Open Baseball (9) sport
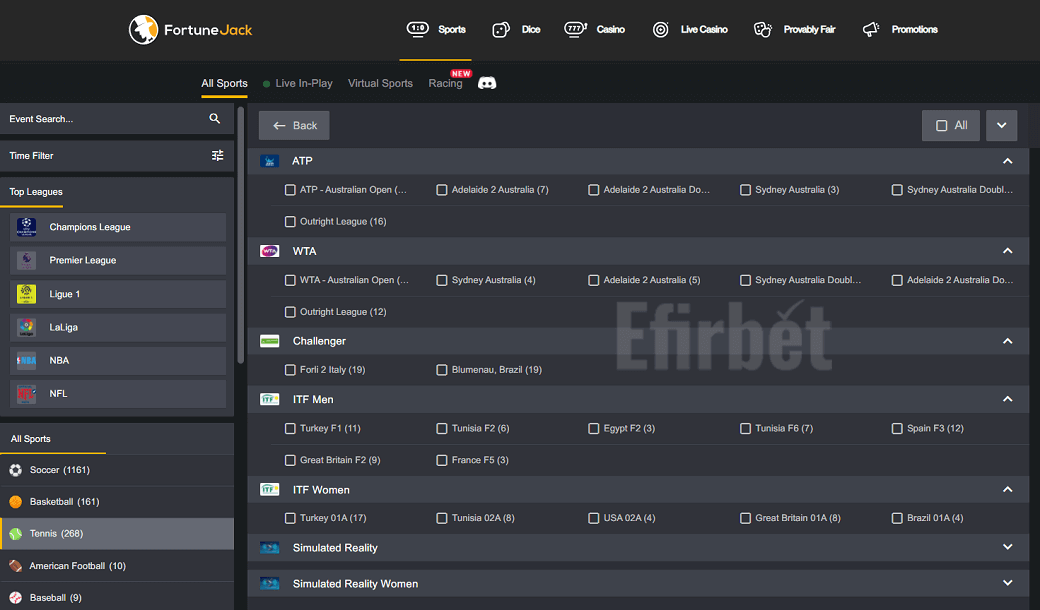The height and width of the screenshot is (610, 1040). [x=117, y=597]
